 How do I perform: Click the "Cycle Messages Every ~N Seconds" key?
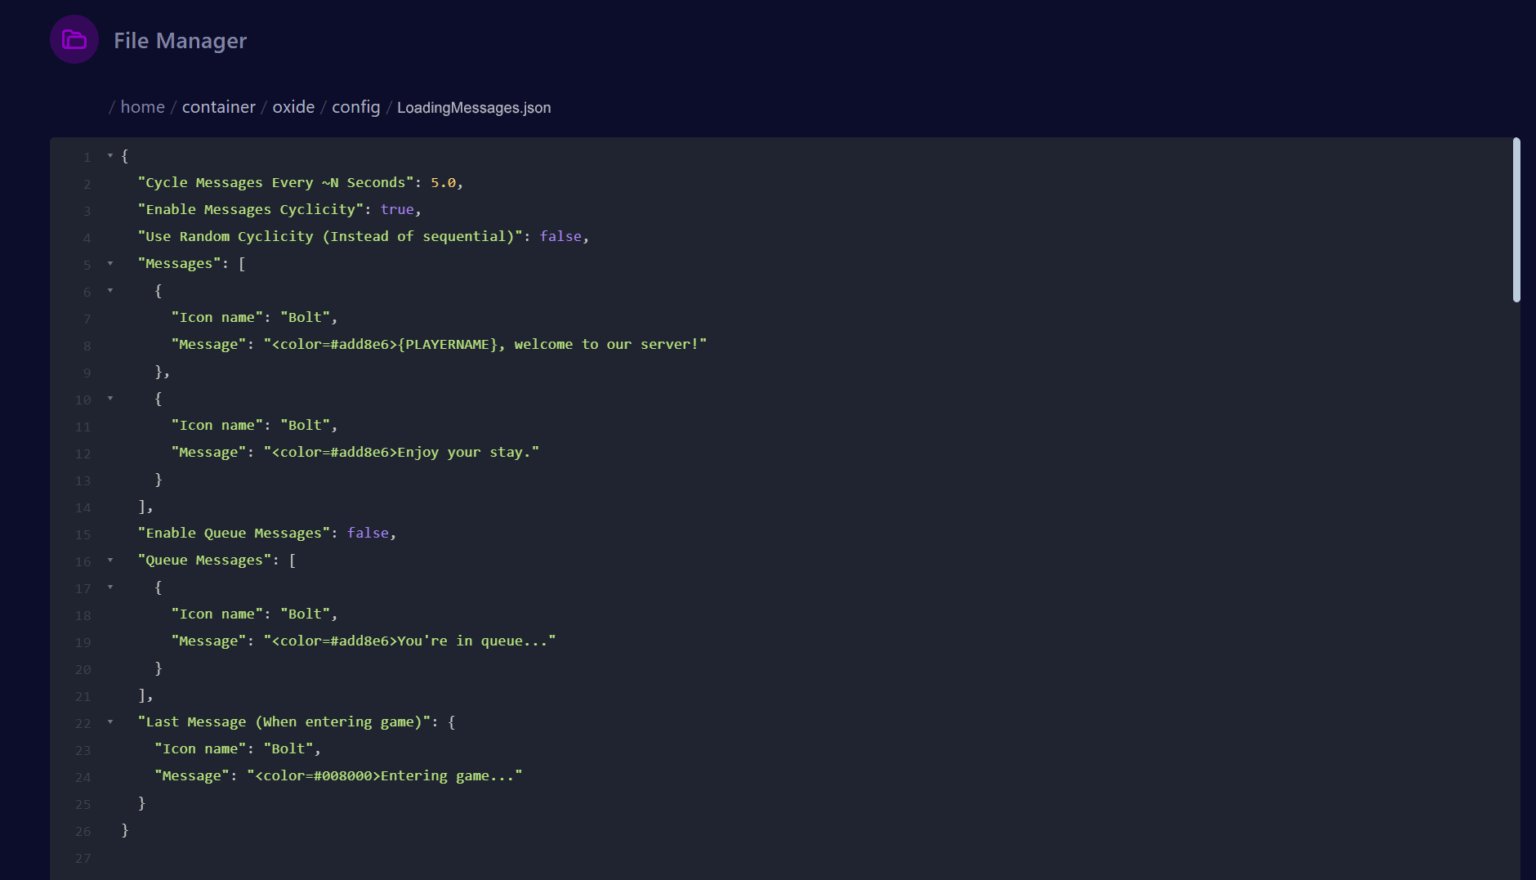(276, 183)
